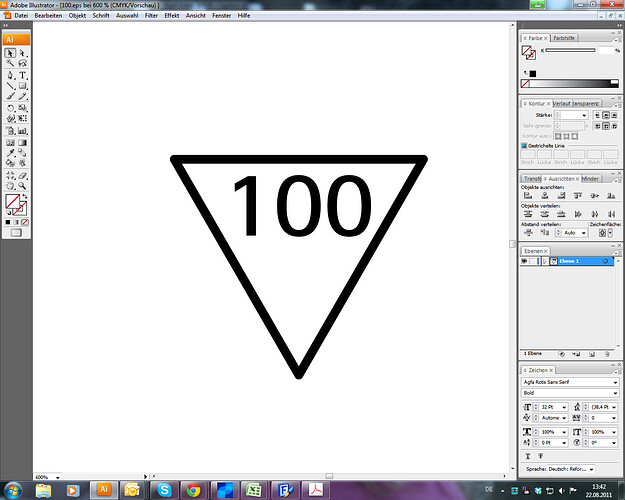Select the Scale tool
This screenshot has height=500, width=625.
coord(23,108)
